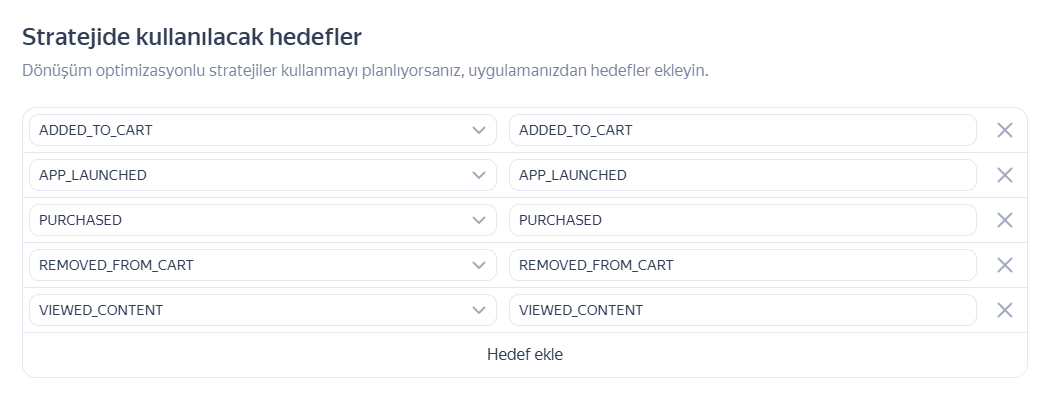Focus the APP_LAUNCHED name input field
This screenshot has width=1042, height=403.
pos(742,175)
